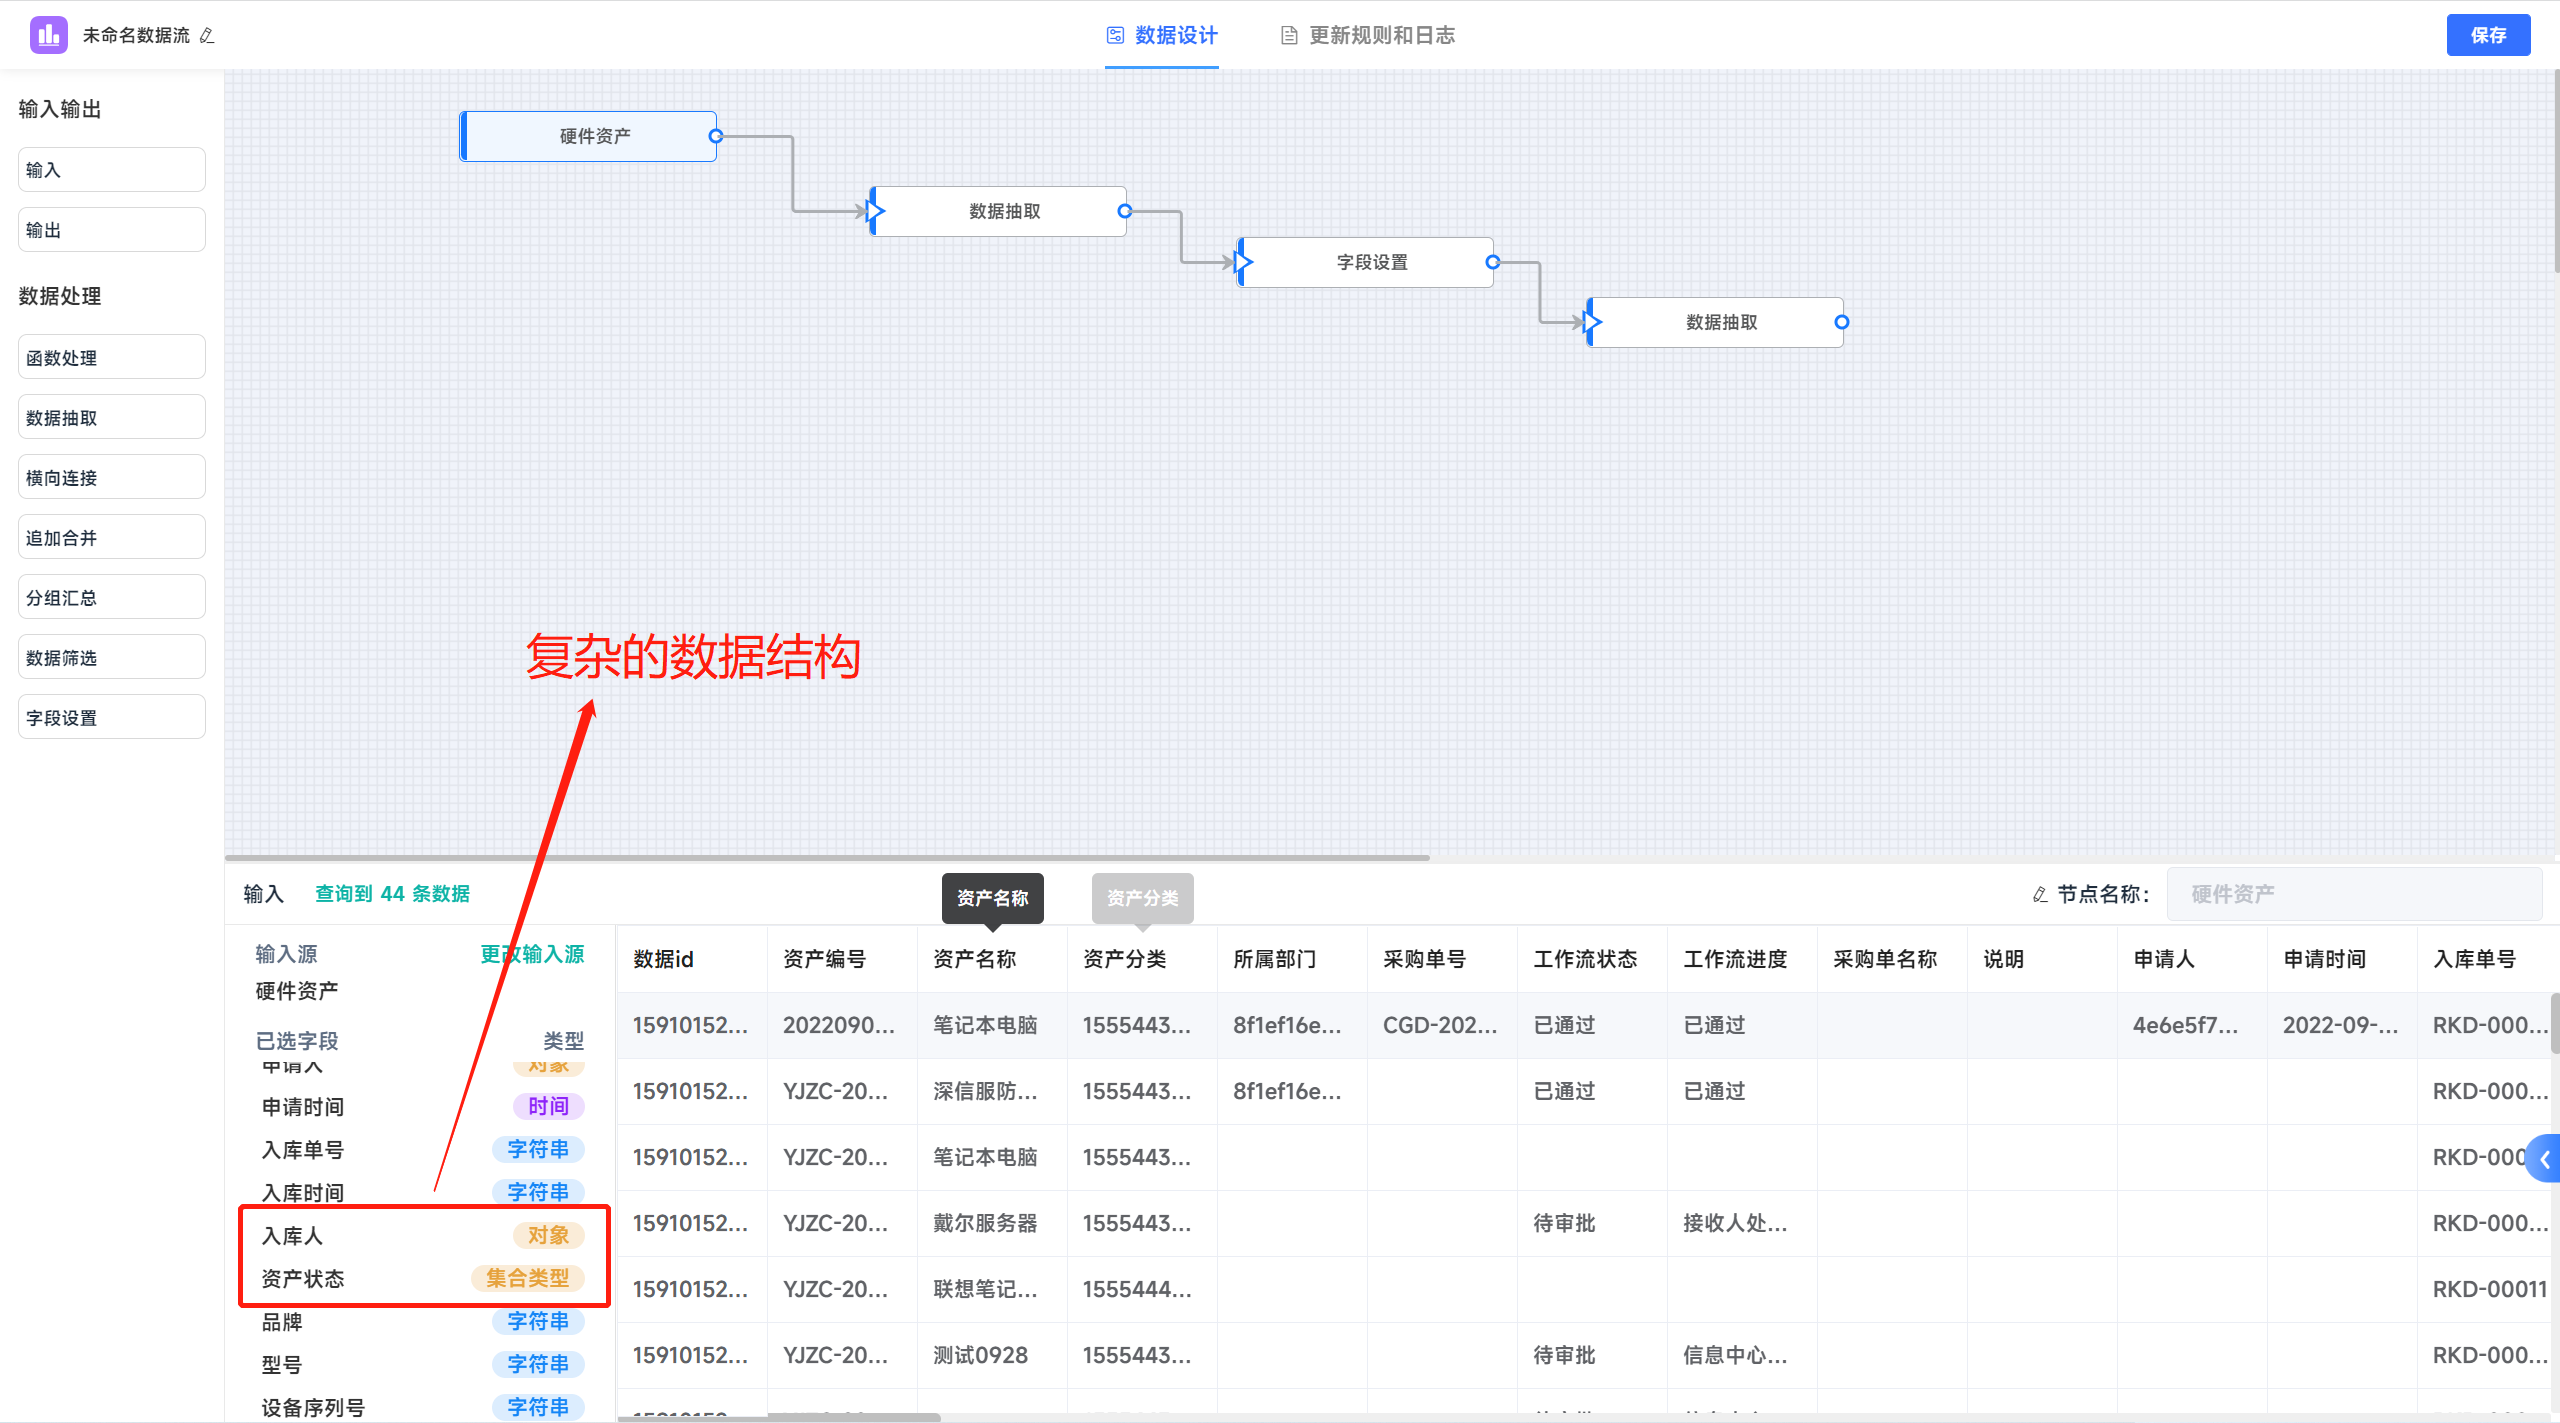Click output port of last 数据抽取 node
The height and width of the screenshot is (1423, 2560).
point(1842,322)
